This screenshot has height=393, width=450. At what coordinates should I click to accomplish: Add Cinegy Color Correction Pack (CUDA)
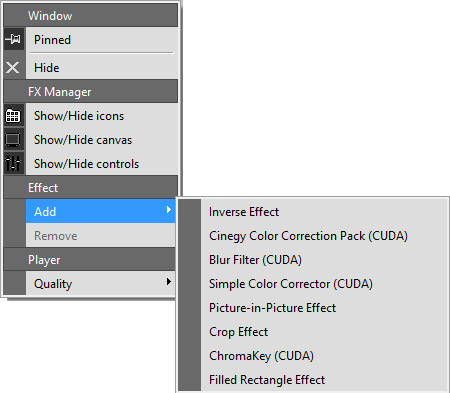324,236
